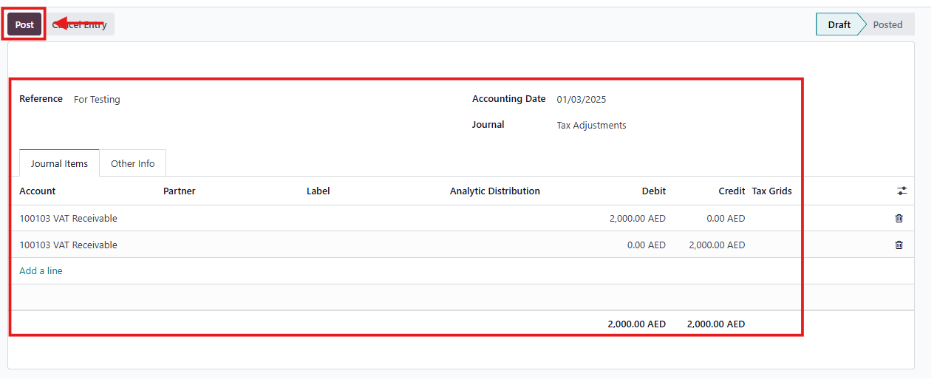Edit the Reference field 'For Testing'
The height and width of the screenshot is (379, 936).
(97, 100)
